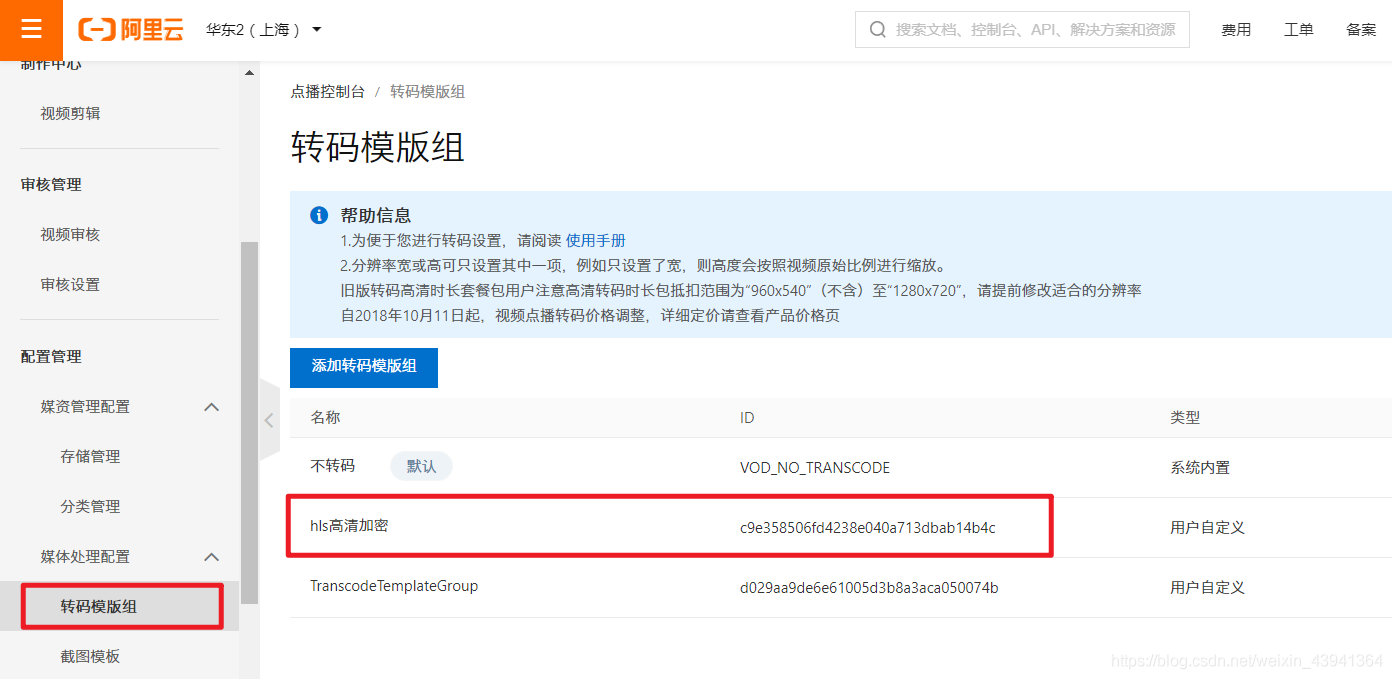Click the 添加转码模版组 button
Screen dimensions: 1392x679
363,367
